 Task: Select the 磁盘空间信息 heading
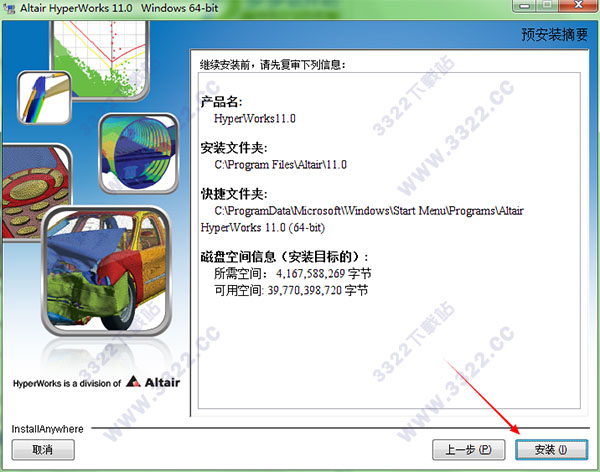pyautogui.click(x=284, y=257)
